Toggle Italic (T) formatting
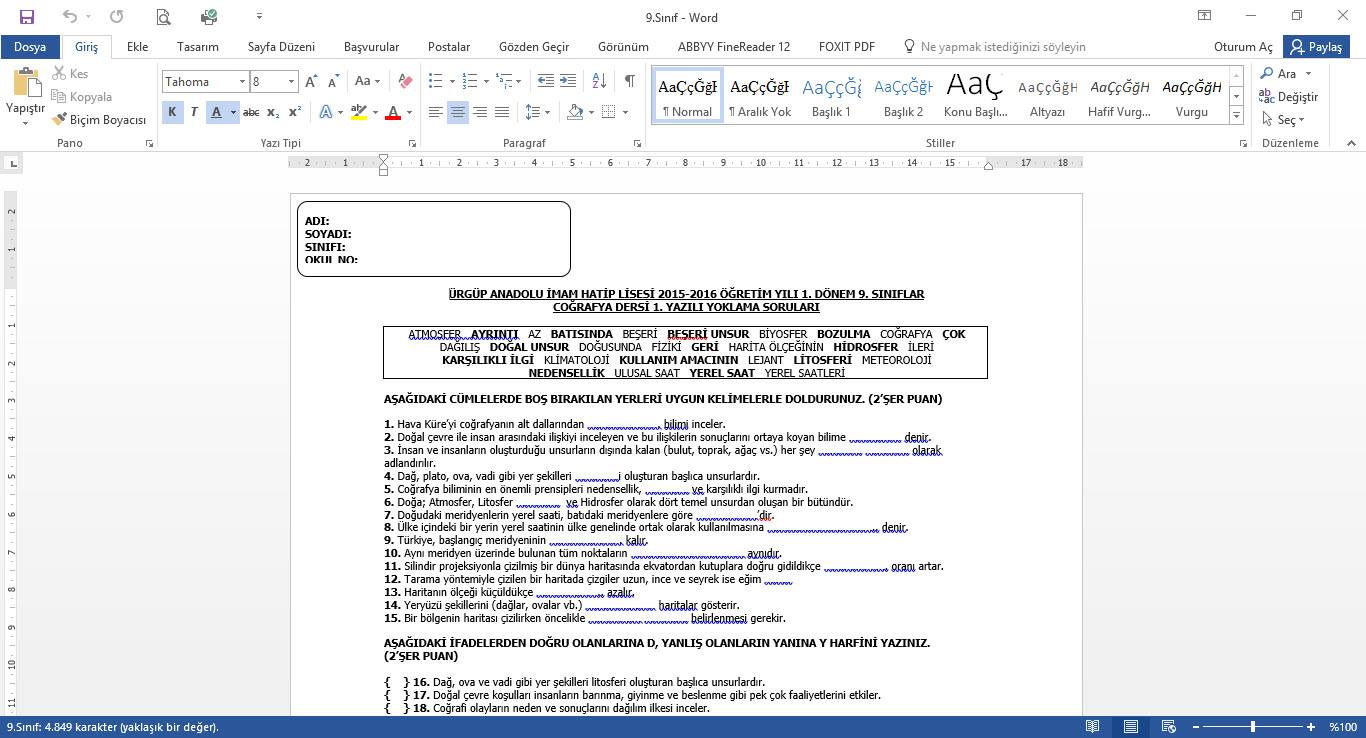This screenshot has width=1366, height=738. pyautogui.click(x=194, y=112)
